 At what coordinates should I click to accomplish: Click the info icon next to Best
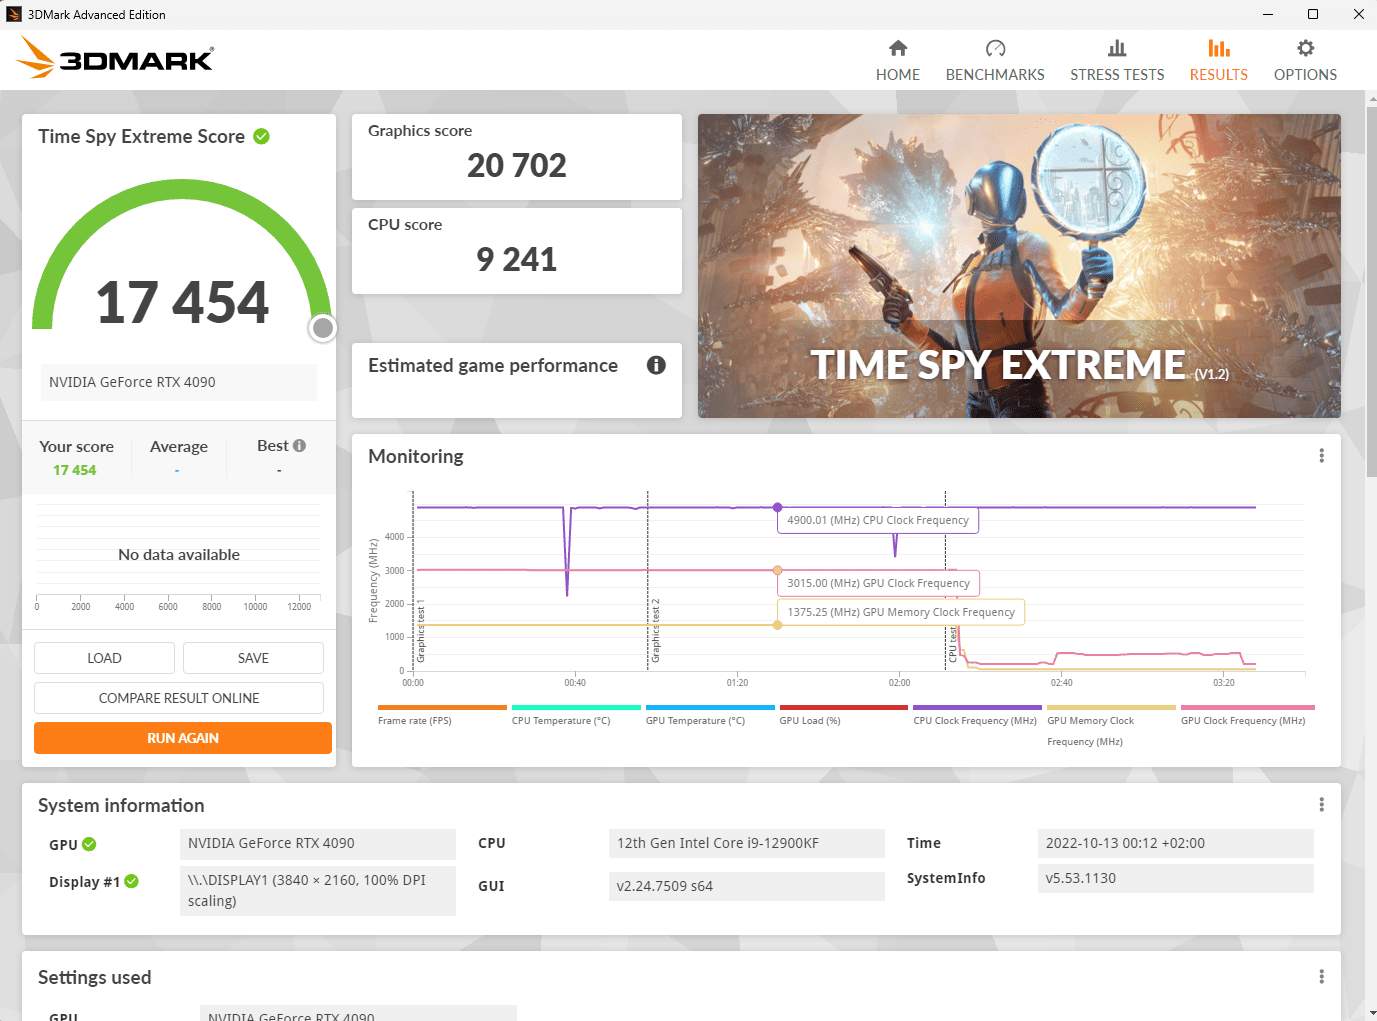tap(299, 445)
